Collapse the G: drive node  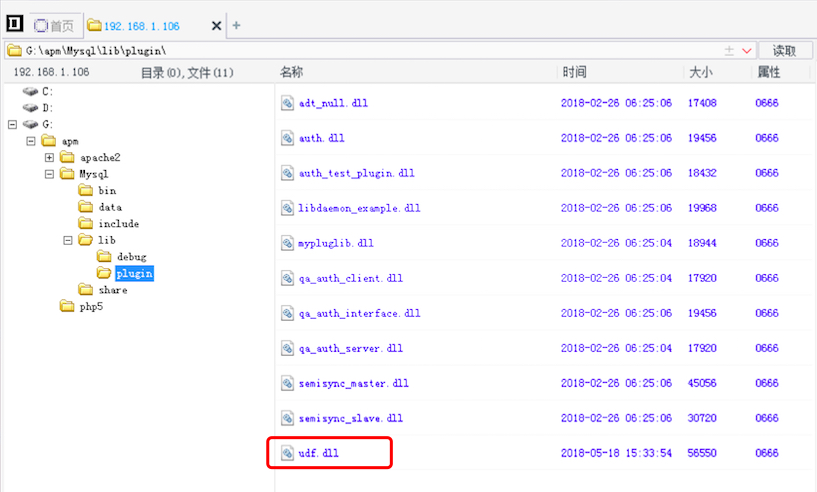(13, 124)
